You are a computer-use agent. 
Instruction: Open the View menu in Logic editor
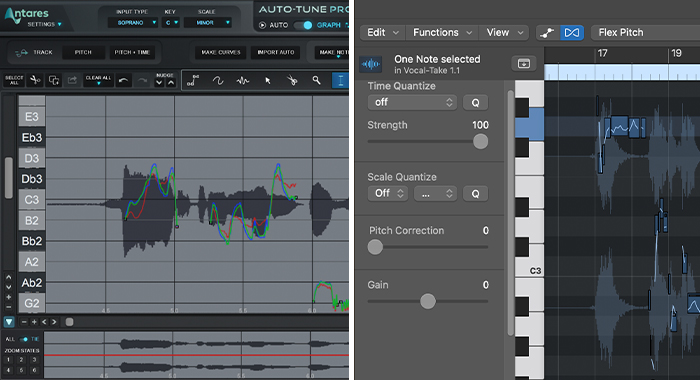click(504, 33)
